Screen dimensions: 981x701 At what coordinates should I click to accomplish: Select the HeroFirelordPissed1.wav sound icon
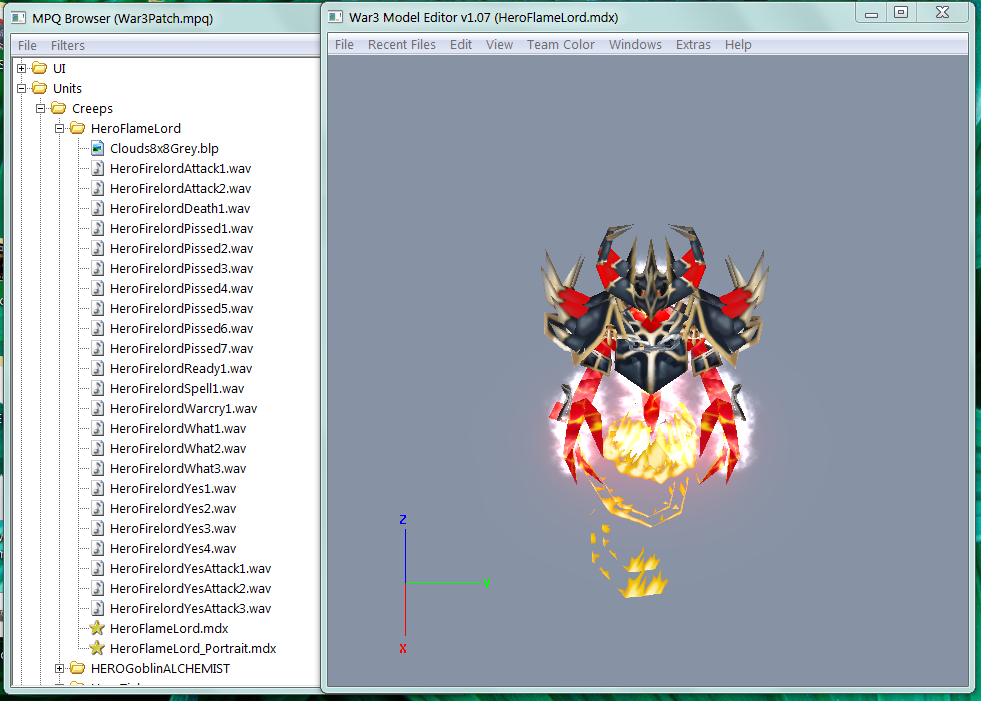pos(98,228)
